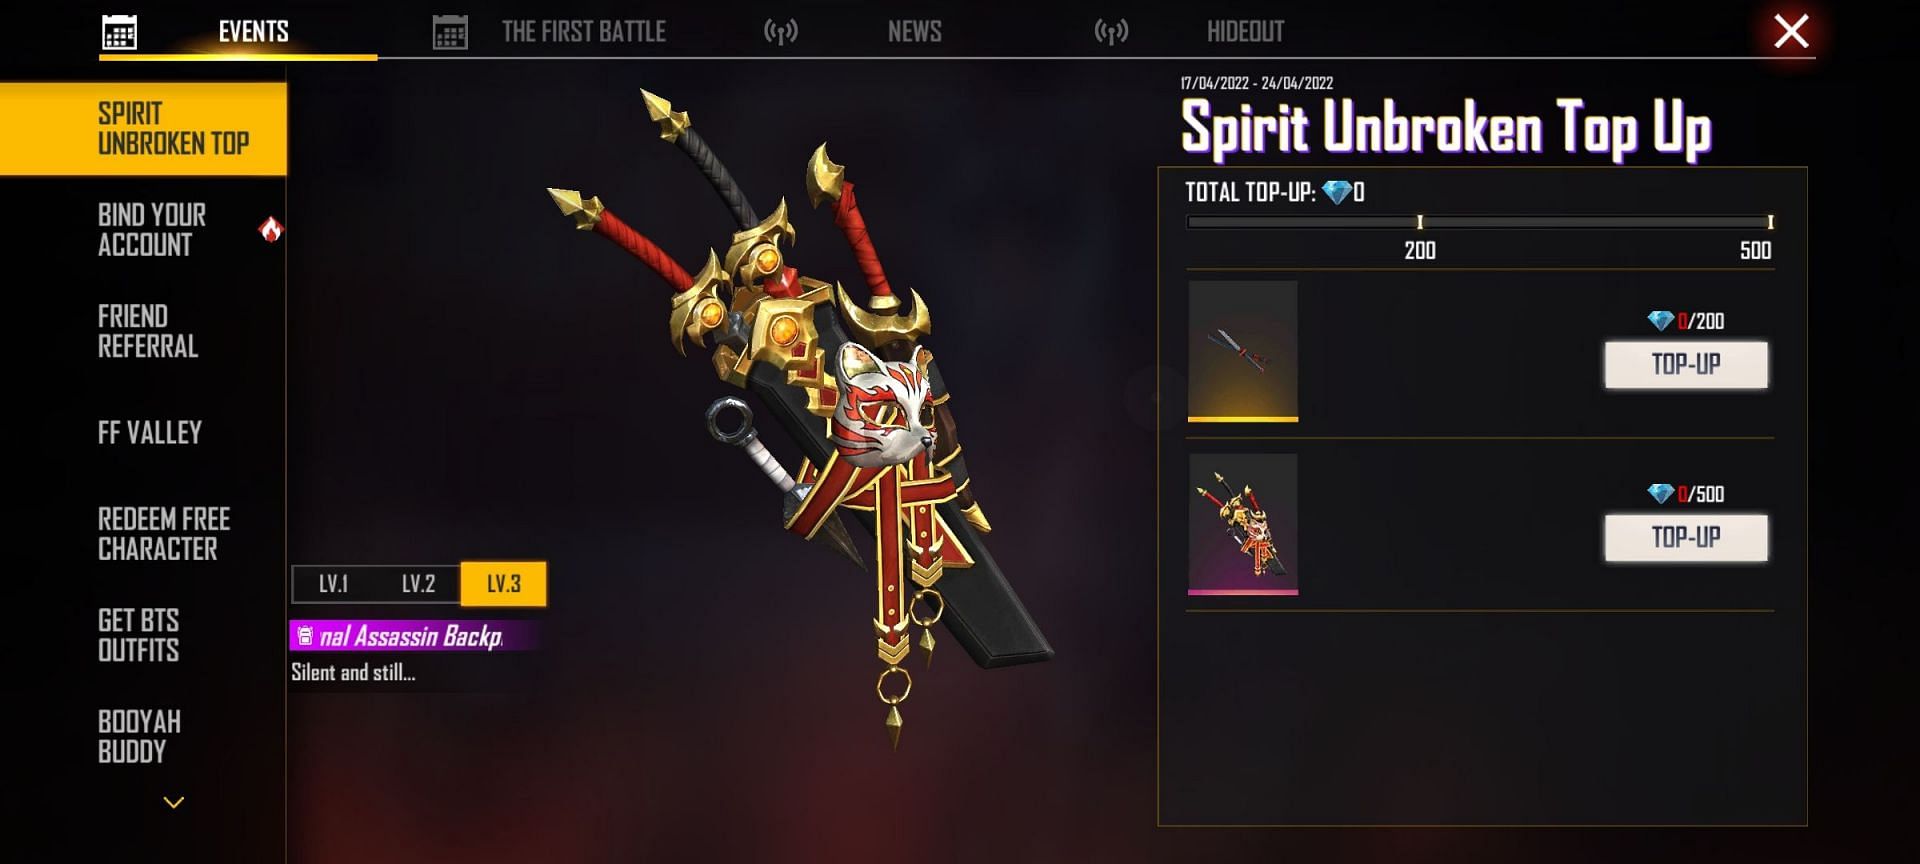Open the Redeem Free Character event
Screen dimensions: 1920x864
(x=163, y=534)
